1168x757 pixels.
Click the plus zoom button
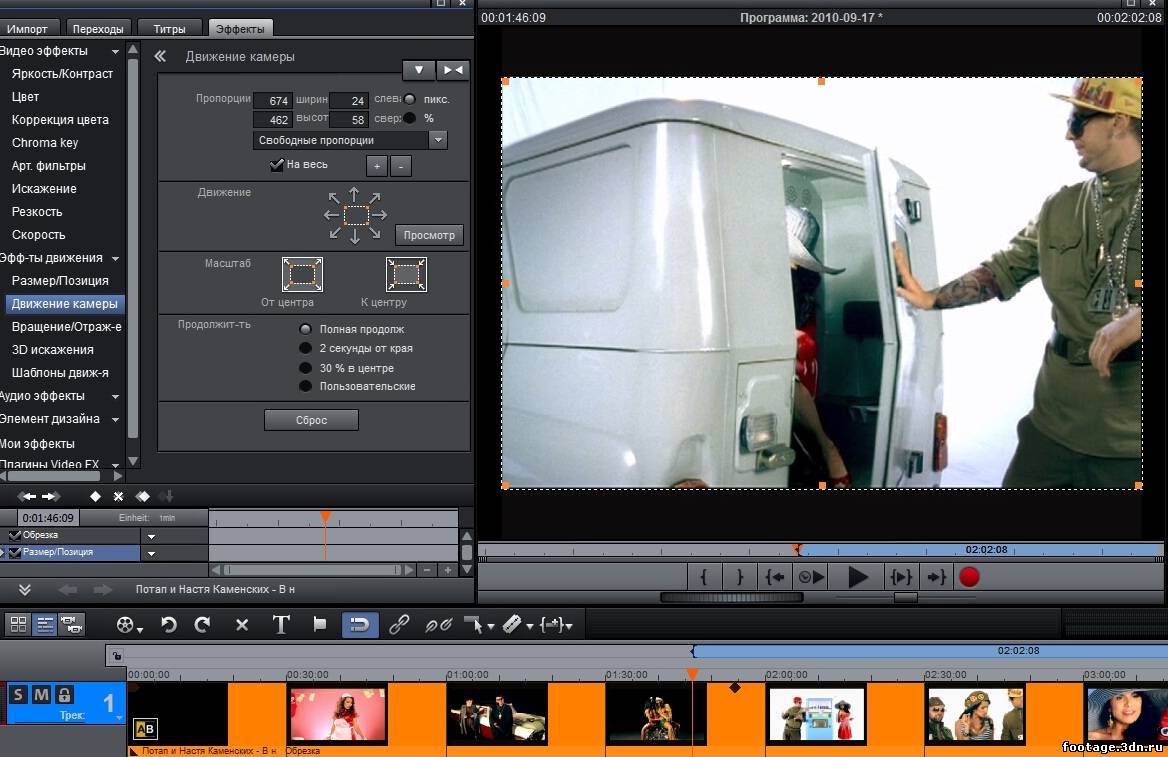(377, 166)
